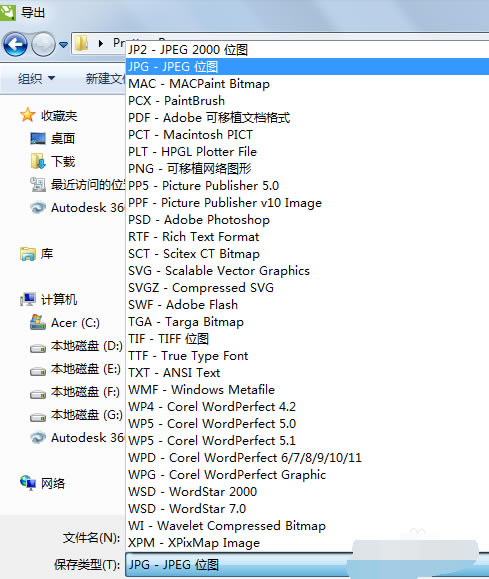The width and height of the screenshot is (489, 579).
Task: Open the recent locations dropdown arrow
Action: click(x=64, y=45)
